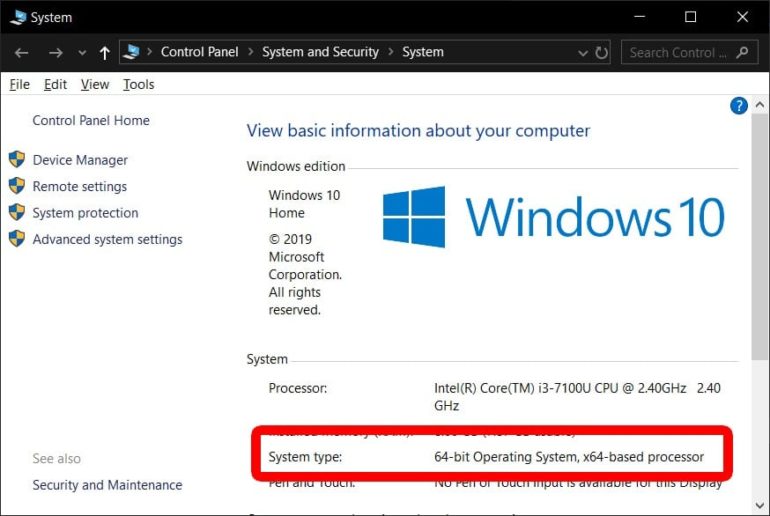Open Advanced system settings
The width and height of the screenshot is (770, 516).
click(108, 240)
